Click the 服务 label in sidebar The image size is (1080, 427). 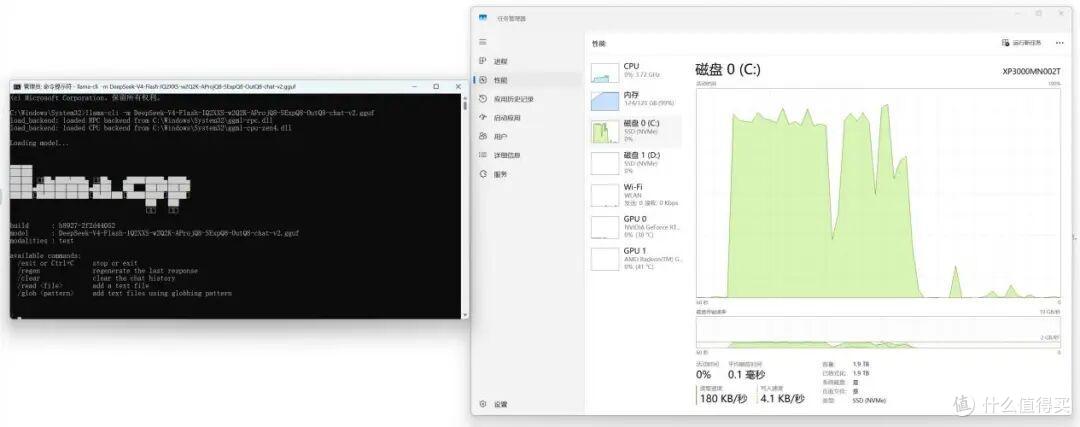click(501, 174)
